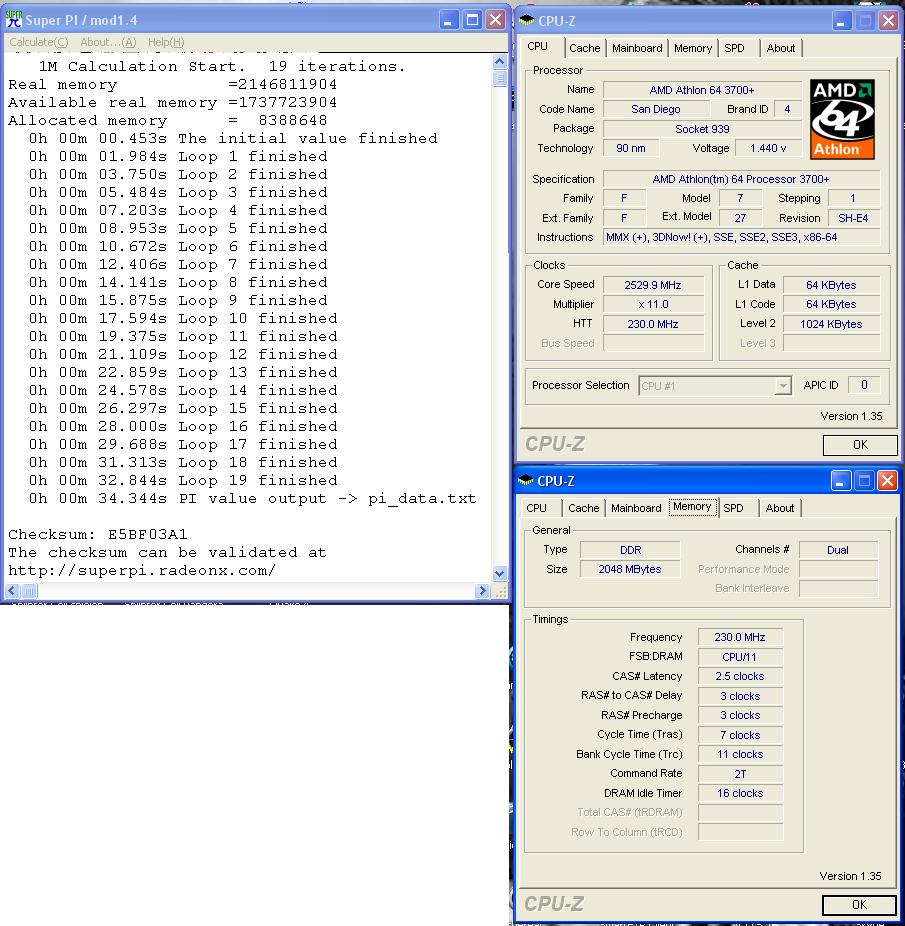Open SPD tab in bottom CPU-Z window
Image resolution: width=905 pixels, height=926 pixels.
tap(733, 508)
